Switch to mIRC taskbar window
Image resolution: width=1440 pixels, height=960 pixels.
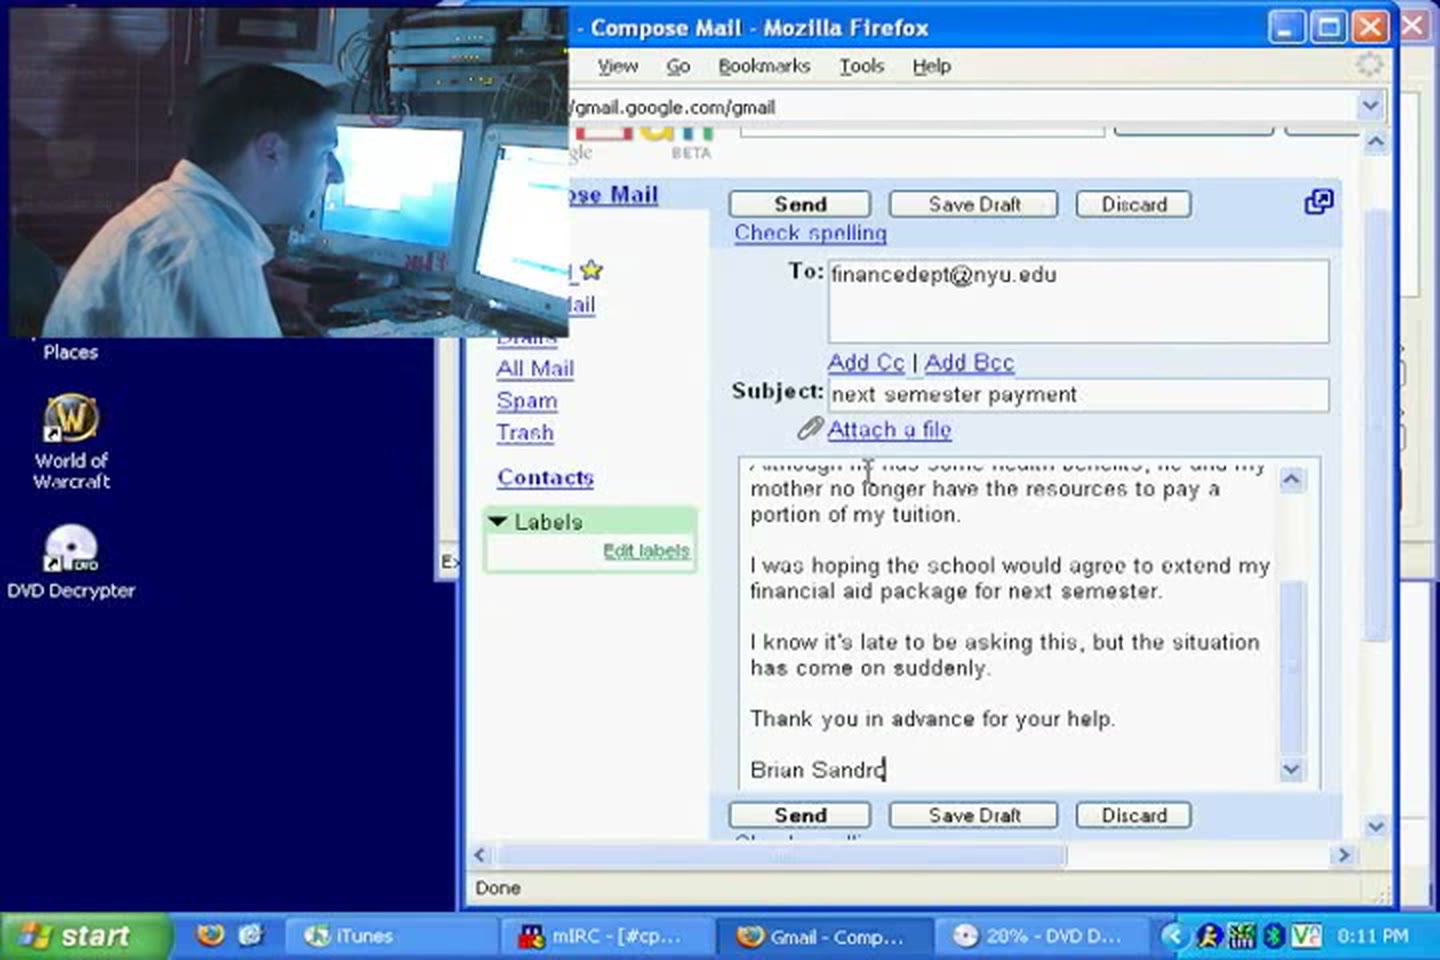pos(606,936)
